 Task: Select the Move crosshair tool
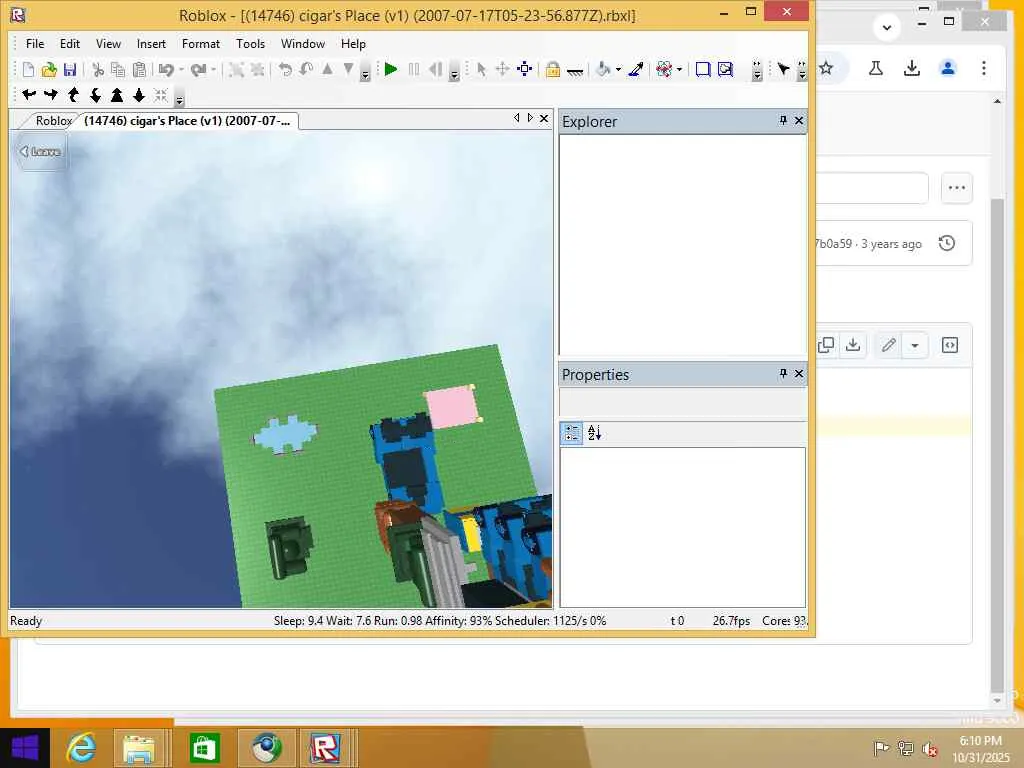tap(502, 69)
